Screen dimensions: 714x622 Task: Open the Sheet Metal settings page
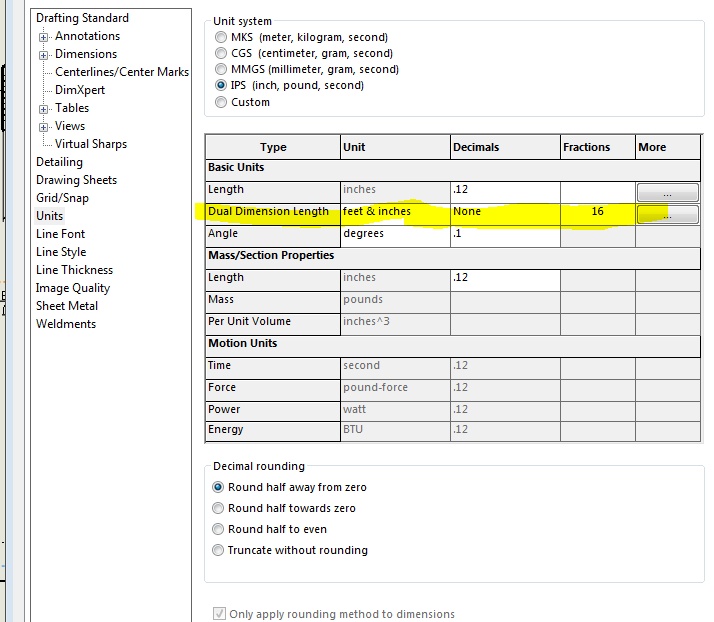pyautogui.click(x=67, y=306)
